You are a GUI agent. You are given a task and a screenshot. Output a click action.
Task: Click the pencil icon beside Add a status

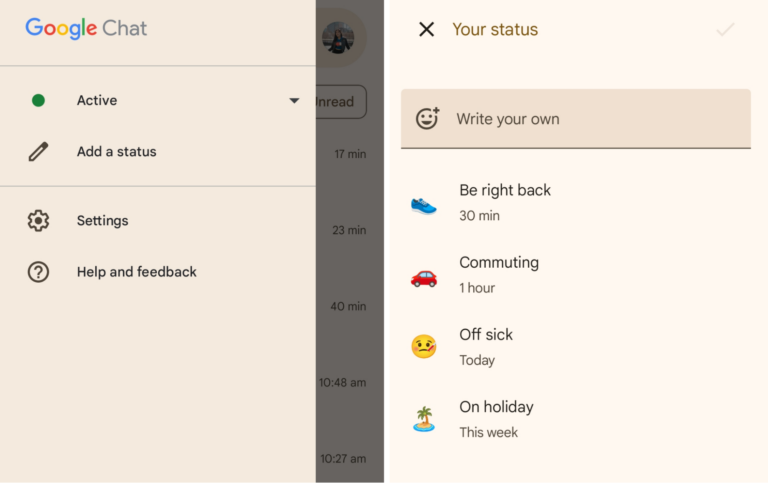tap(38, 152)
